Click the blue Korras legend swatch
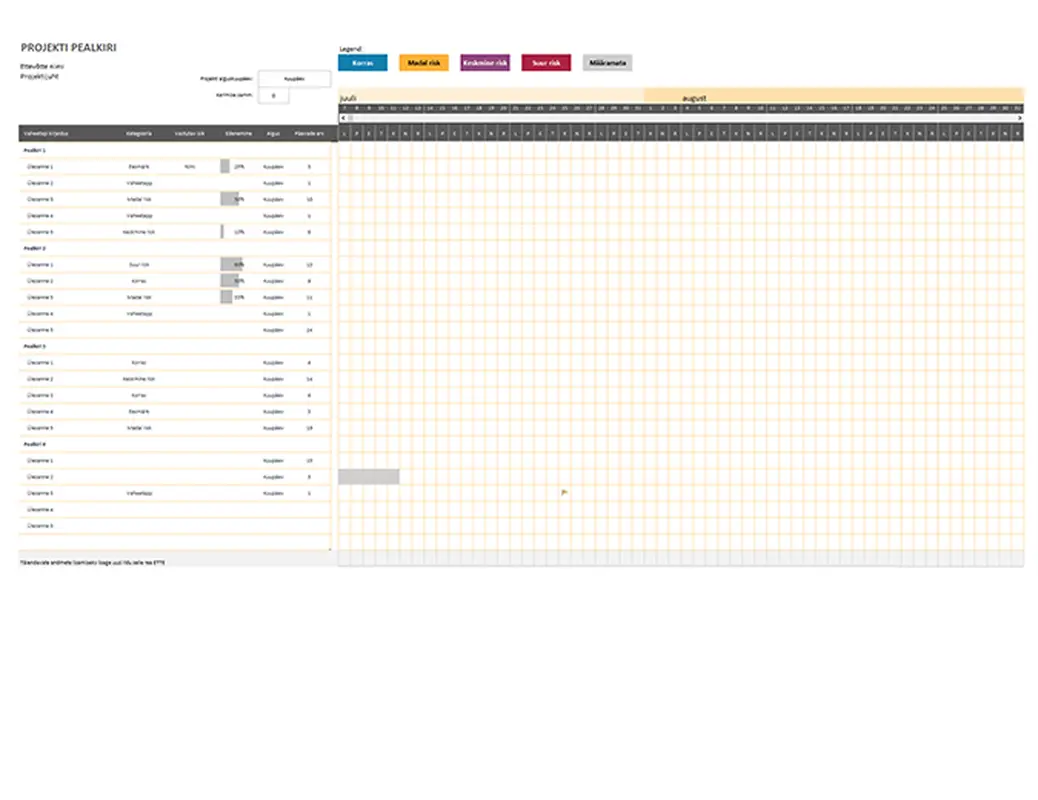Viewport: 1038px width, 800px height. point(363,63)
